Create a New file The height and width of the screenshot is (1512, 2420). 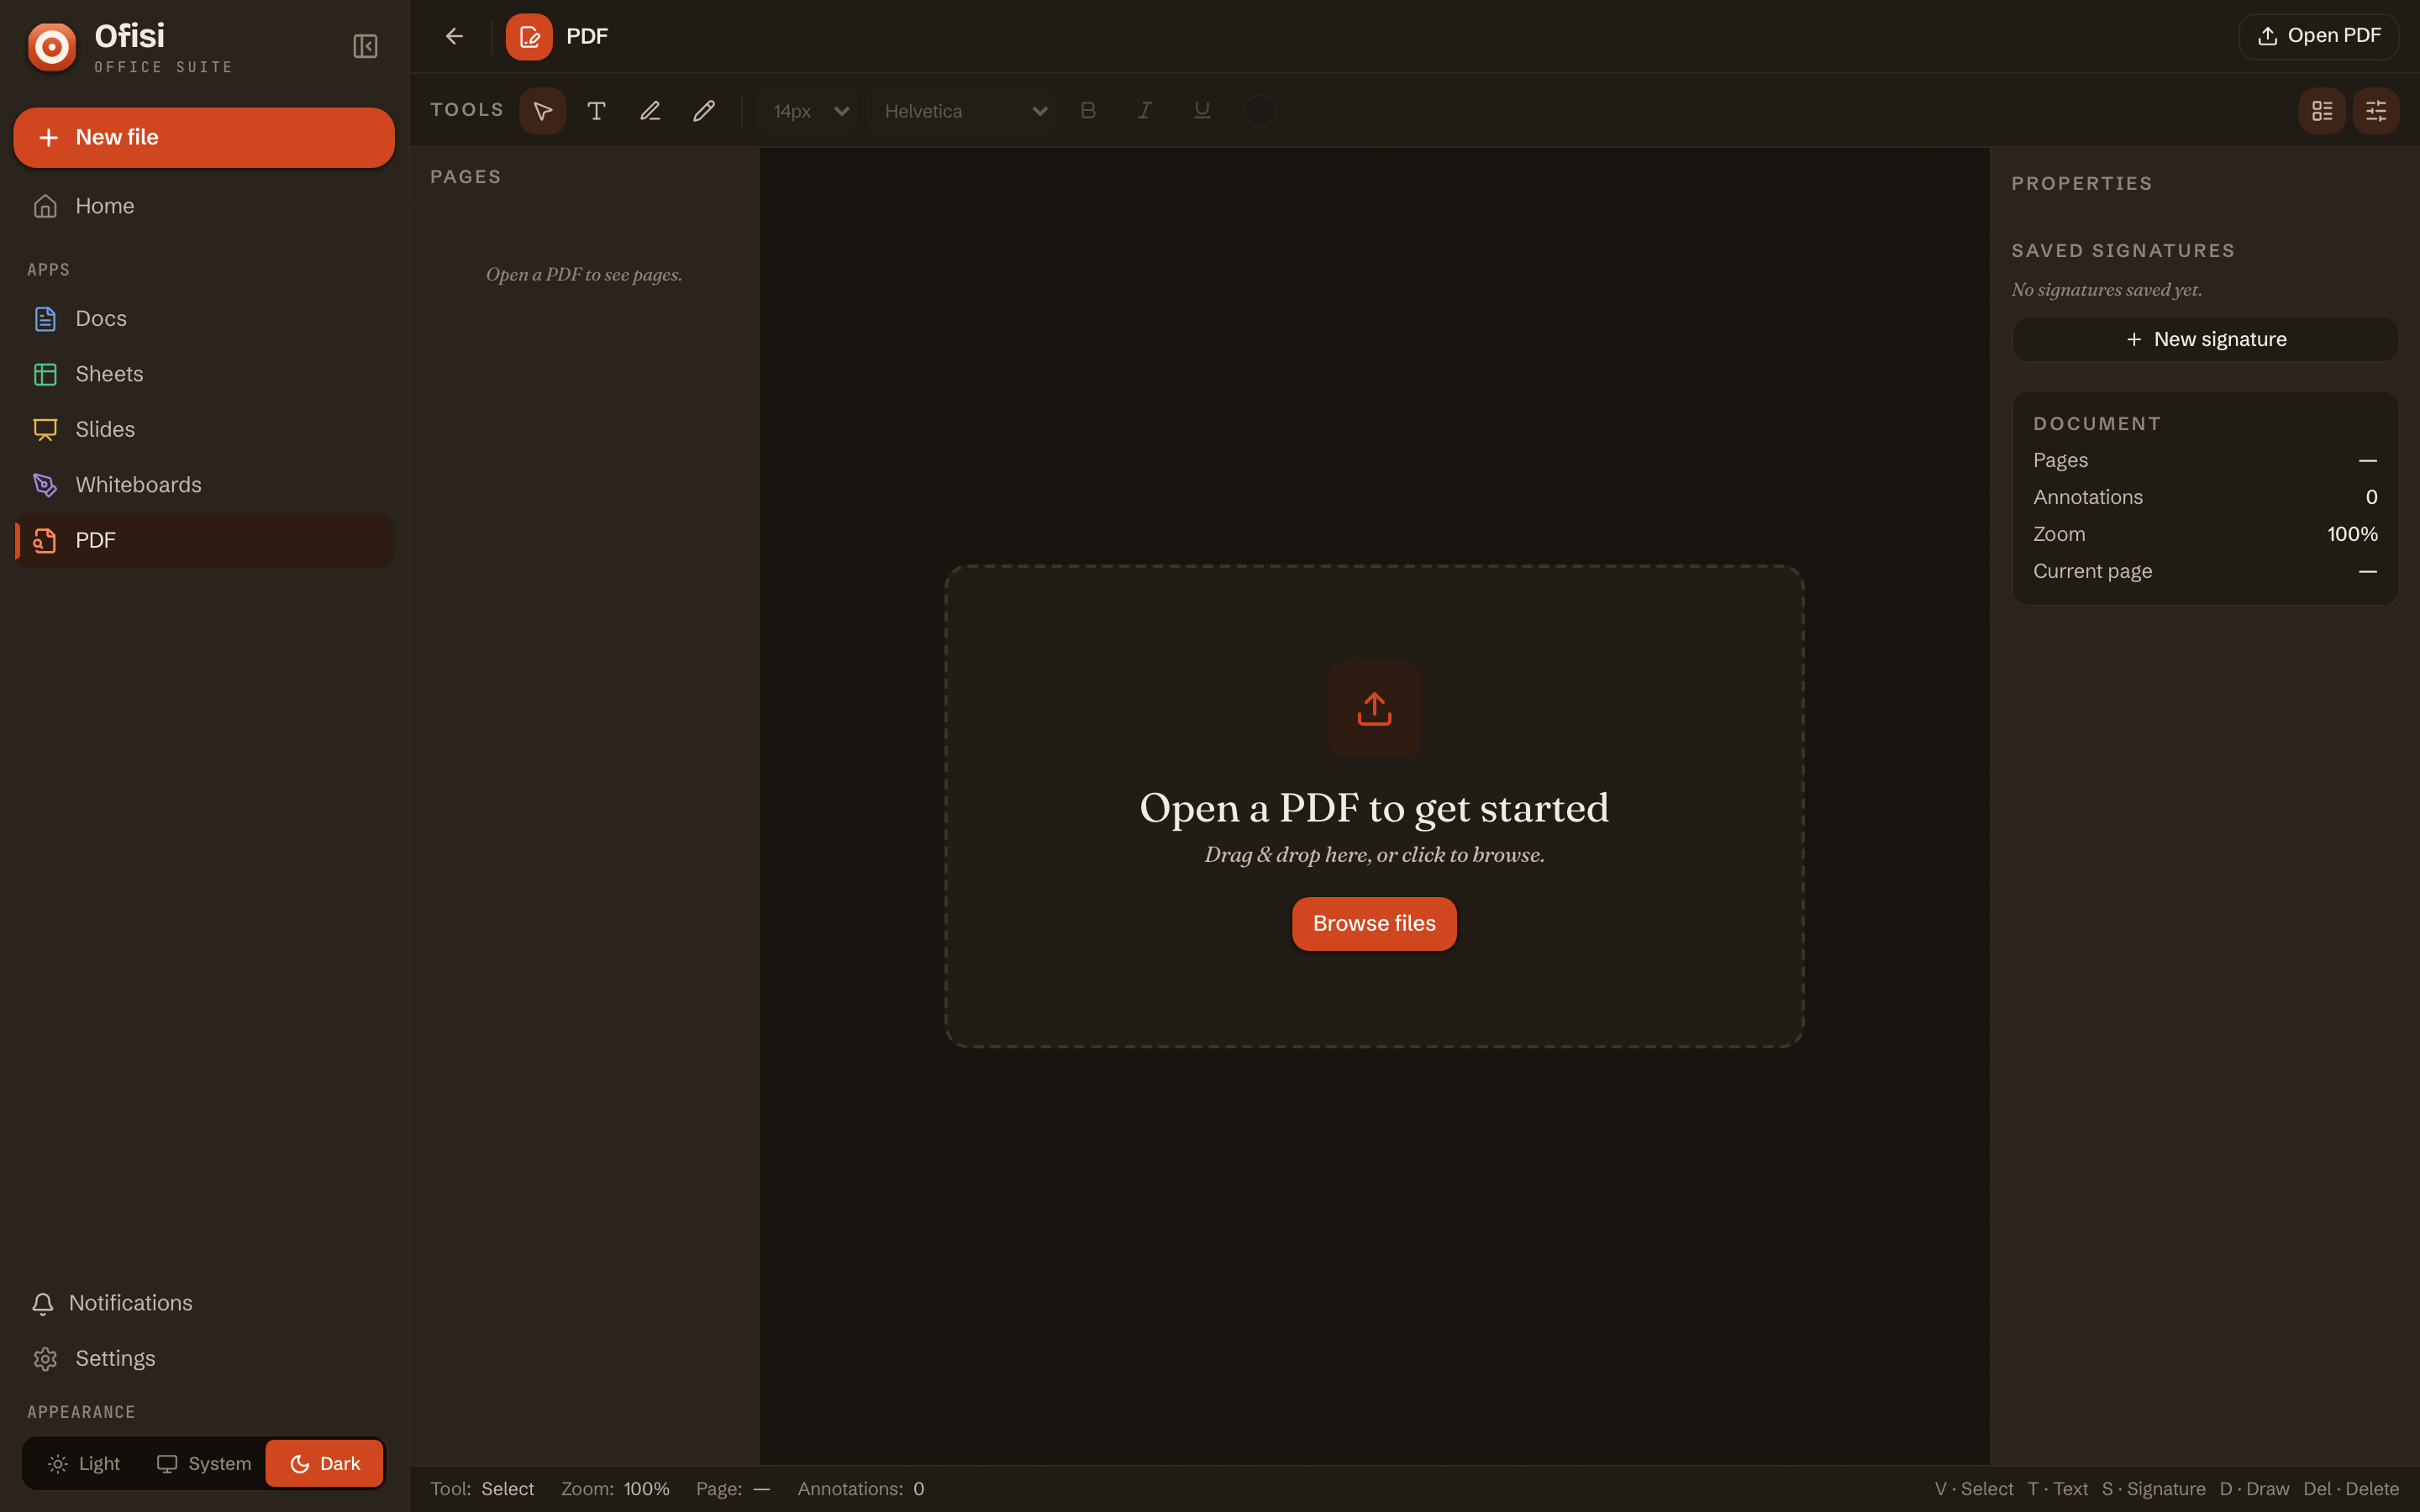[x=204, y=138]
